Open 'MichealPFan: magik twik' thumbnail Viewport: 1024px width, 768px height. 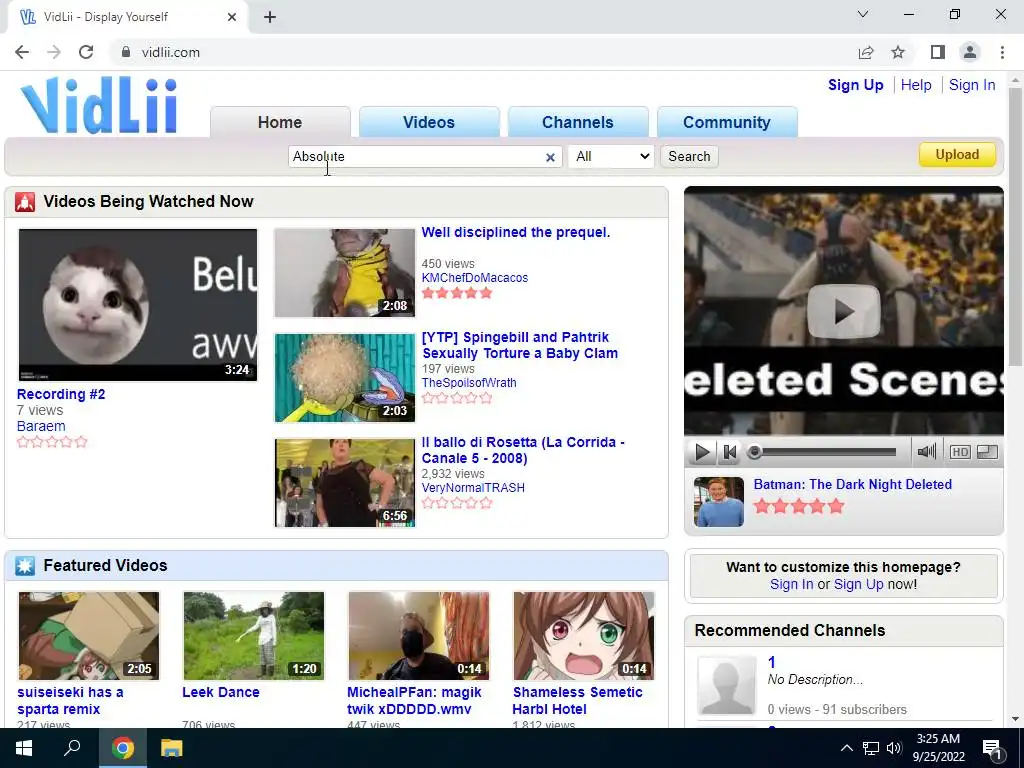point(419,636)
